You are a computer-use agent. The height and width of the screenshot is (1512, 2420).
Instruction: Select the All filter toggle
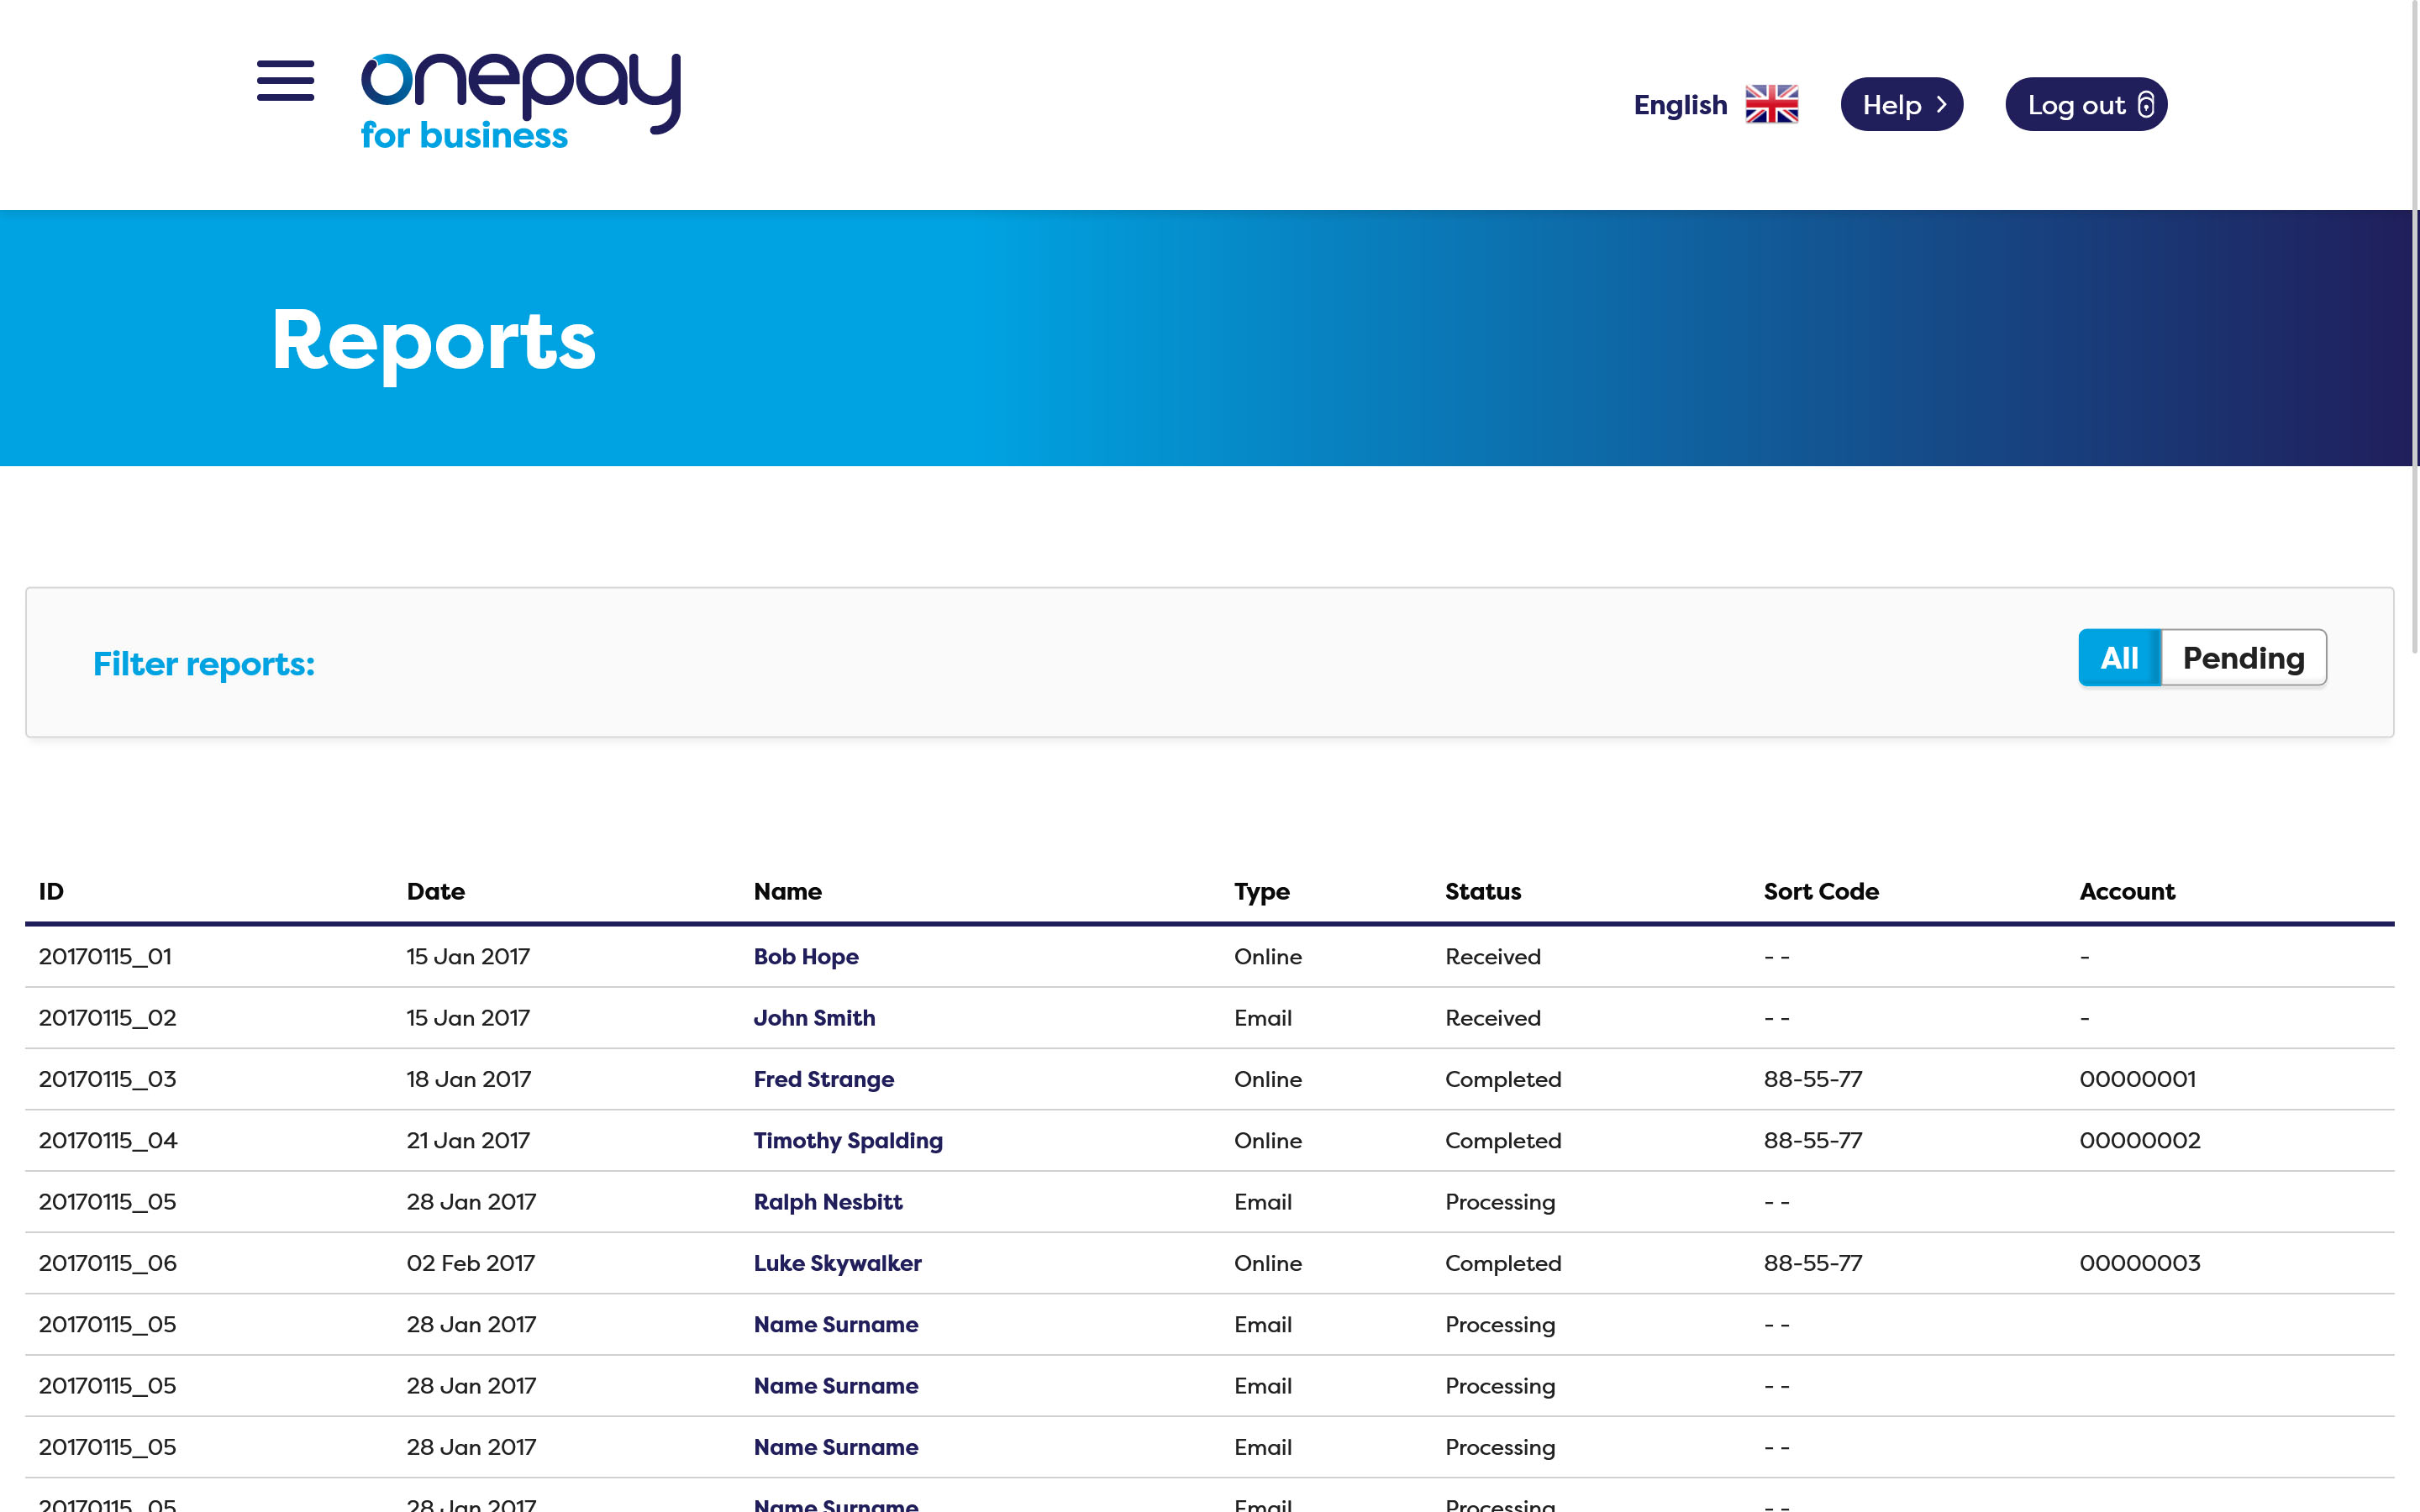[2118, 658]
